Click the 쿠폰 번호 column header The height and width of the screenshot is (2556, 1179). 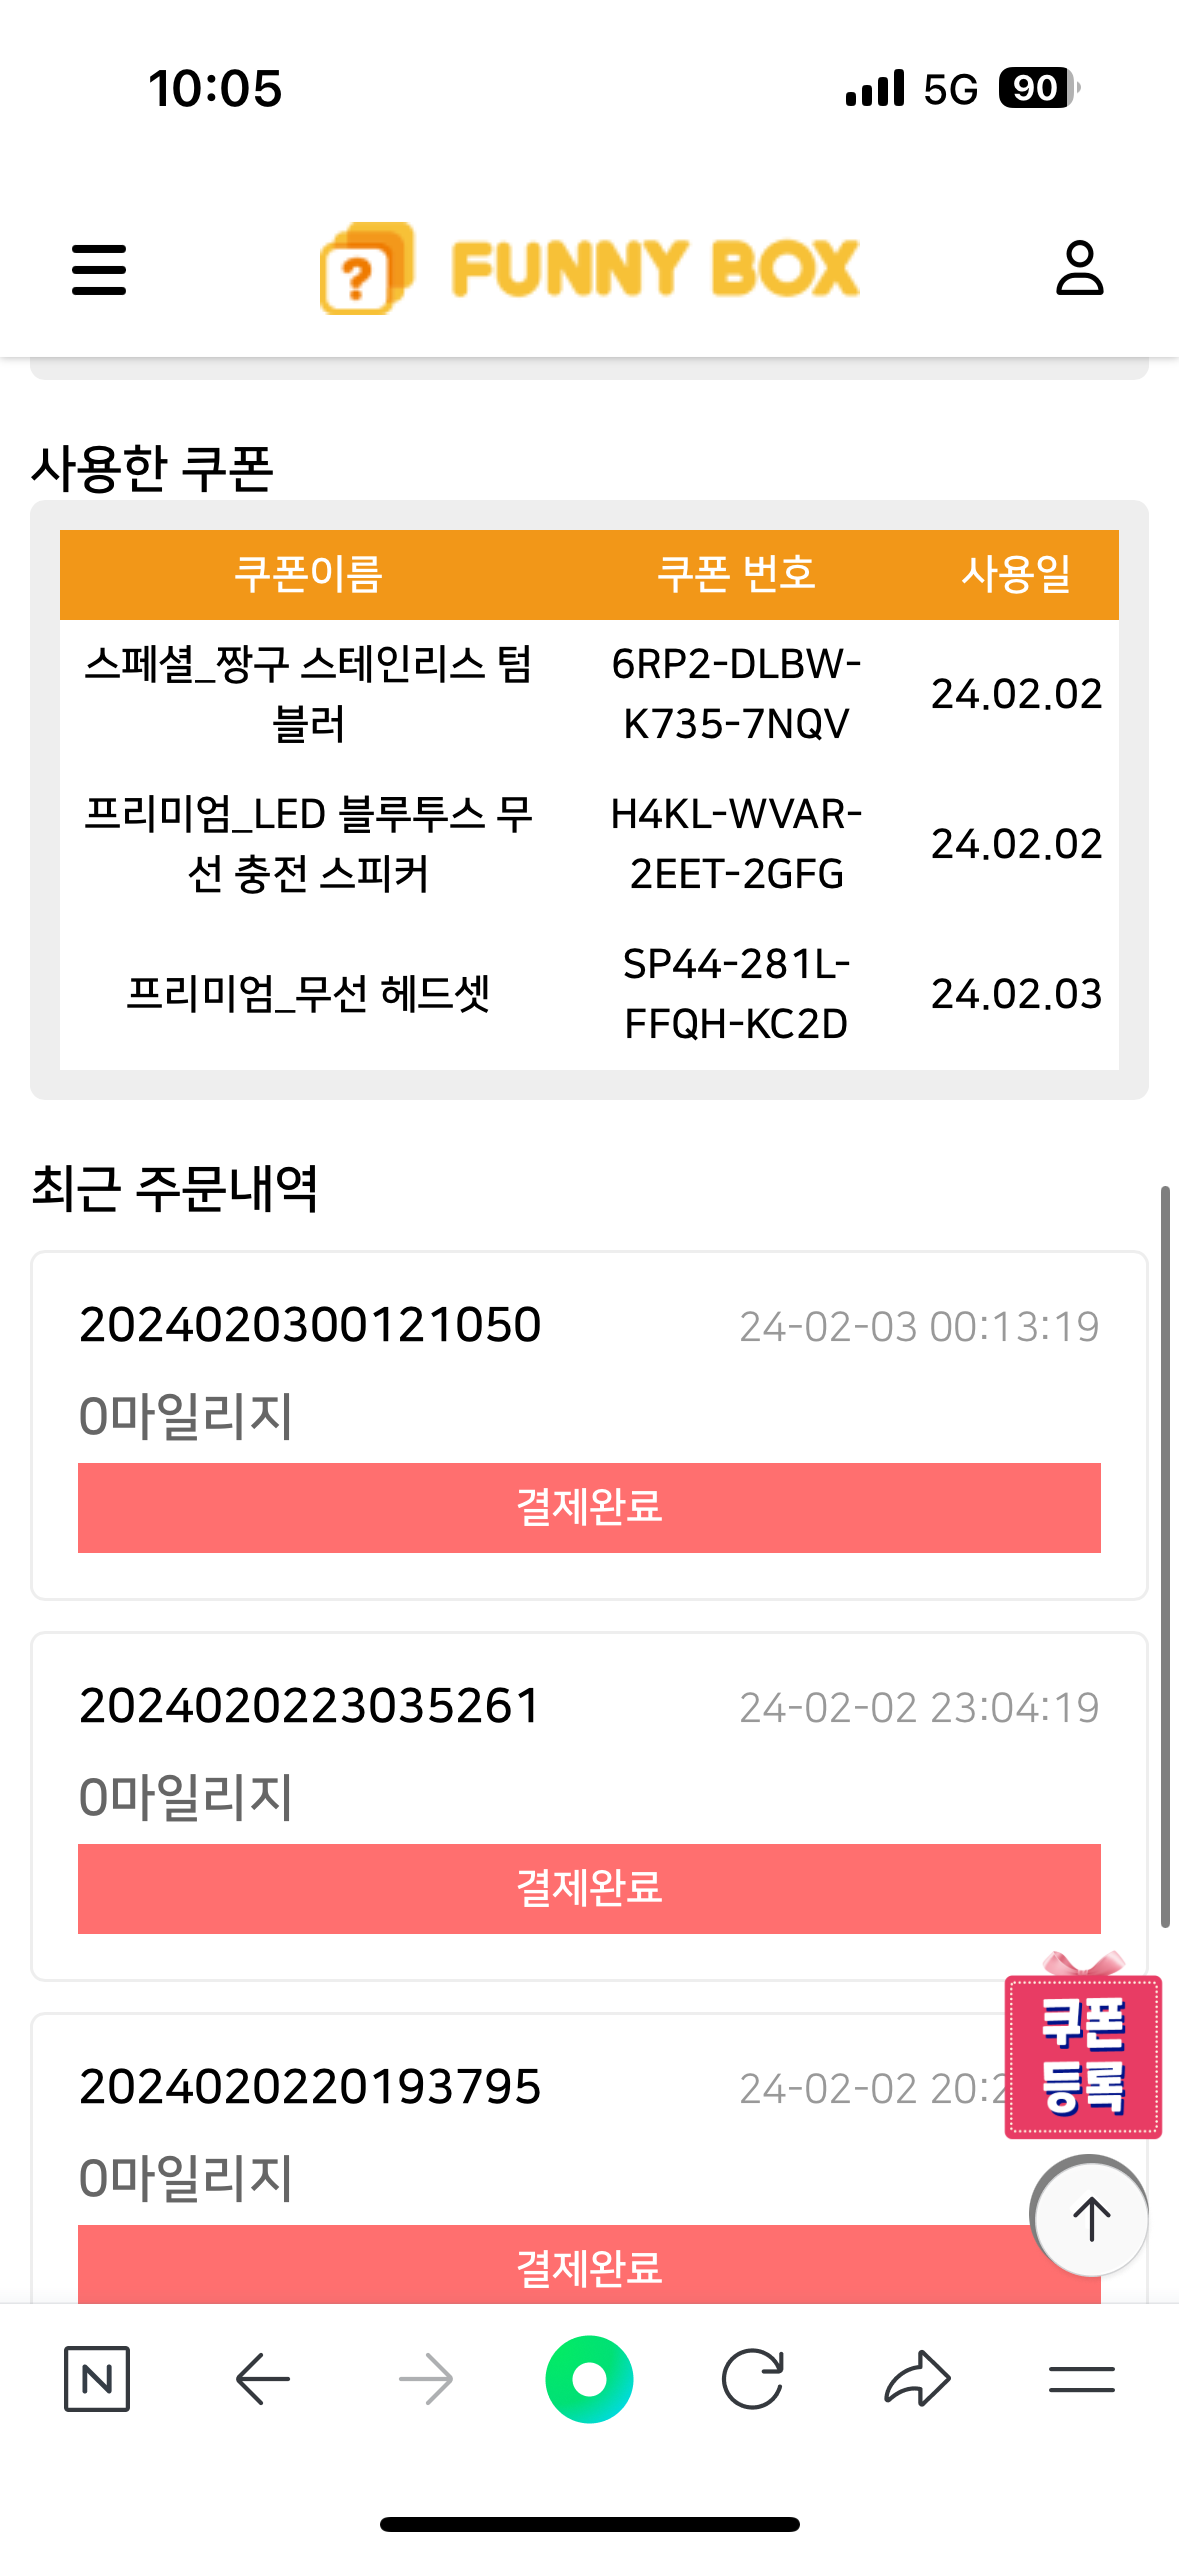click(736, 574)
